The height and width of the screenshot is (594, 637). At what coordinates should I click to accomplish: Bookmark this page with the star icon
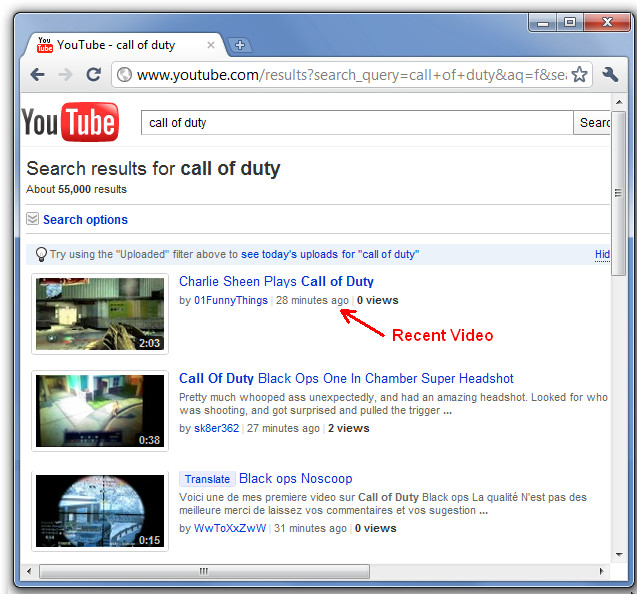(579, 74)
